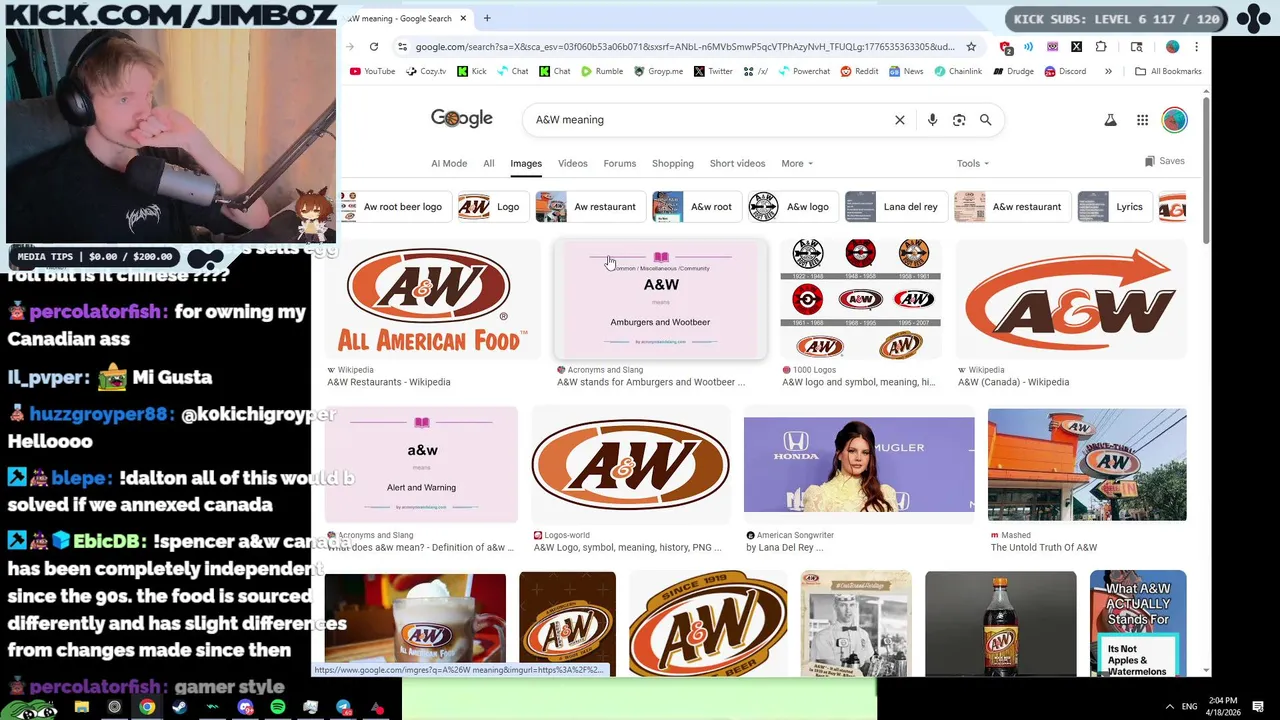Image resolution: width=1280 pixels, height=720 pixels.
Task: Go to Google home via the logo
Action: coord(462,118)
